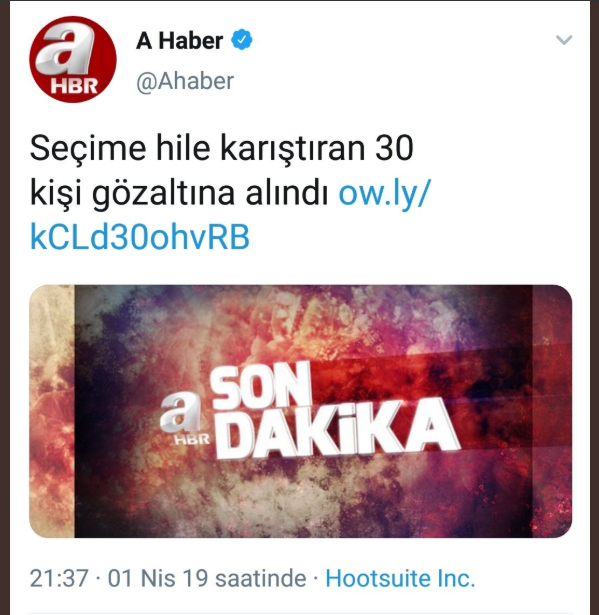Open the Hootsuite Inc. source link
This screenshot has width=599, height=615.
(x=400, y=578)
